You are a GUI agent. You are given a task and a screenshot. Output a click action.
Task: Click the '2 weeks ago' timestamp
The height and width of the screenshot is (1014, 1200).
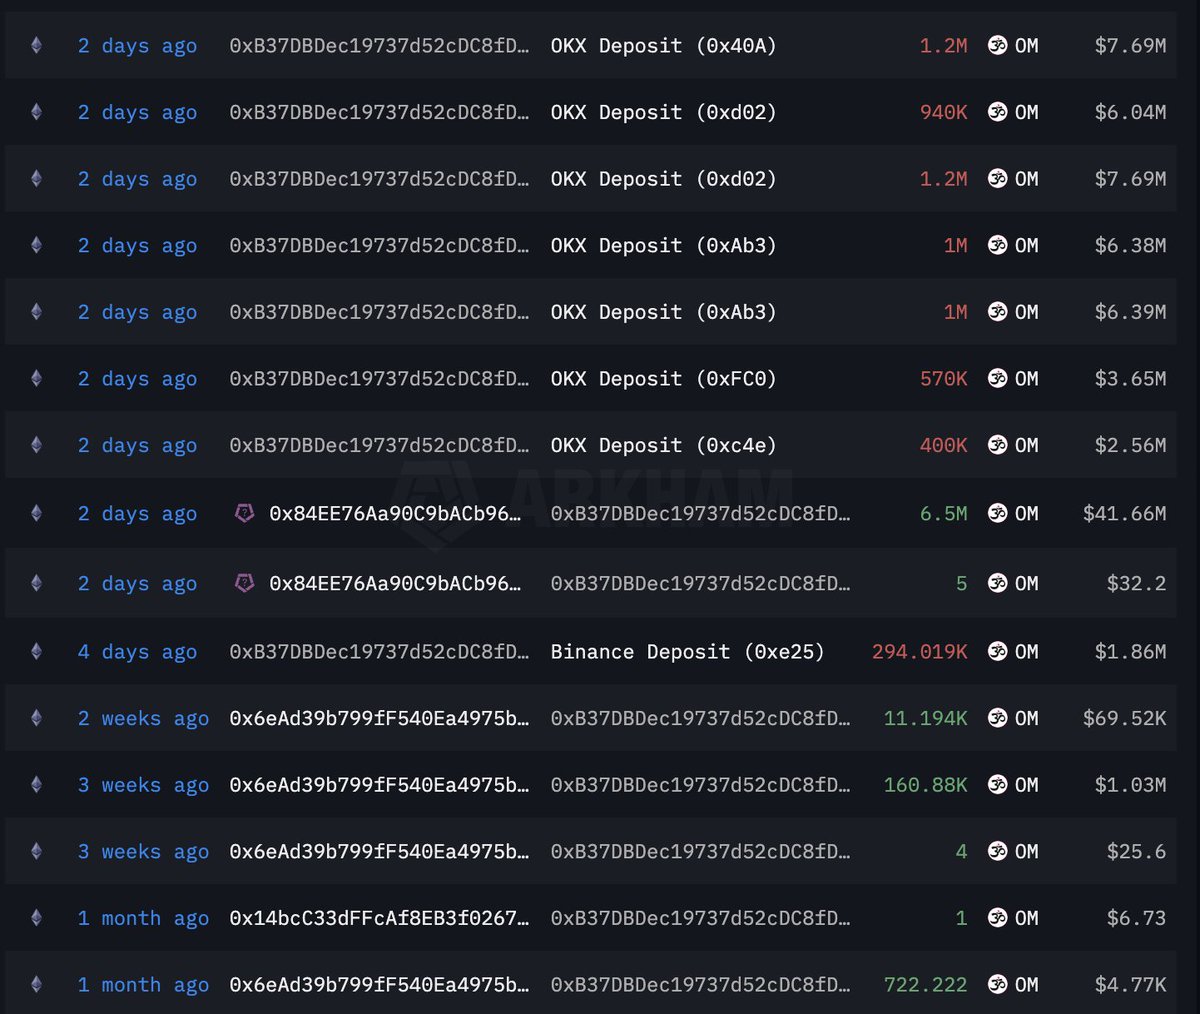[143, 719]
